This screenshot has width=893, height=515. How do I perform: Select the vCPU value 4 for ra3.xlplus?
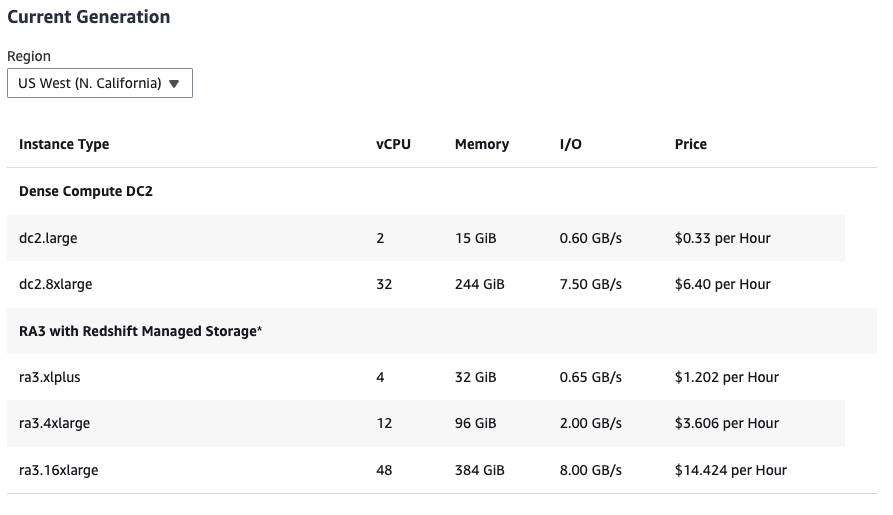(380, 377)
